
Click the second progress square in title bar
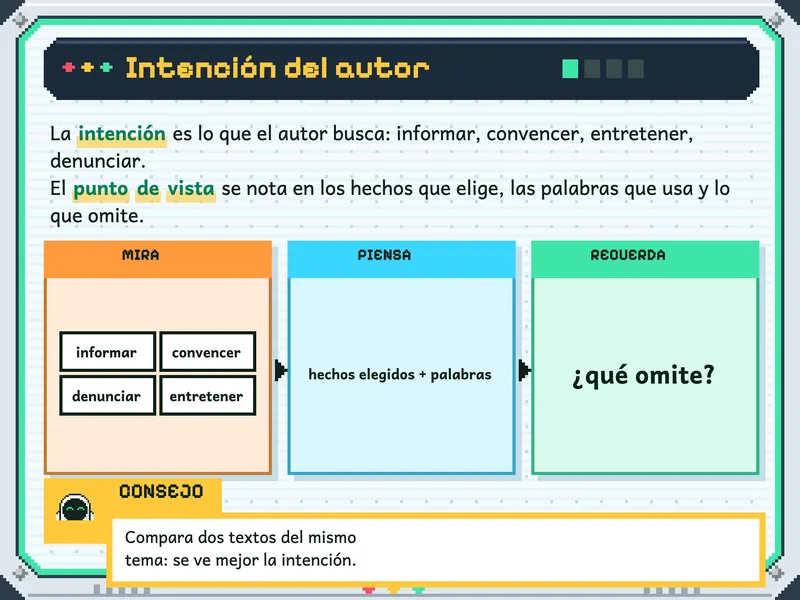click(592, 69)
